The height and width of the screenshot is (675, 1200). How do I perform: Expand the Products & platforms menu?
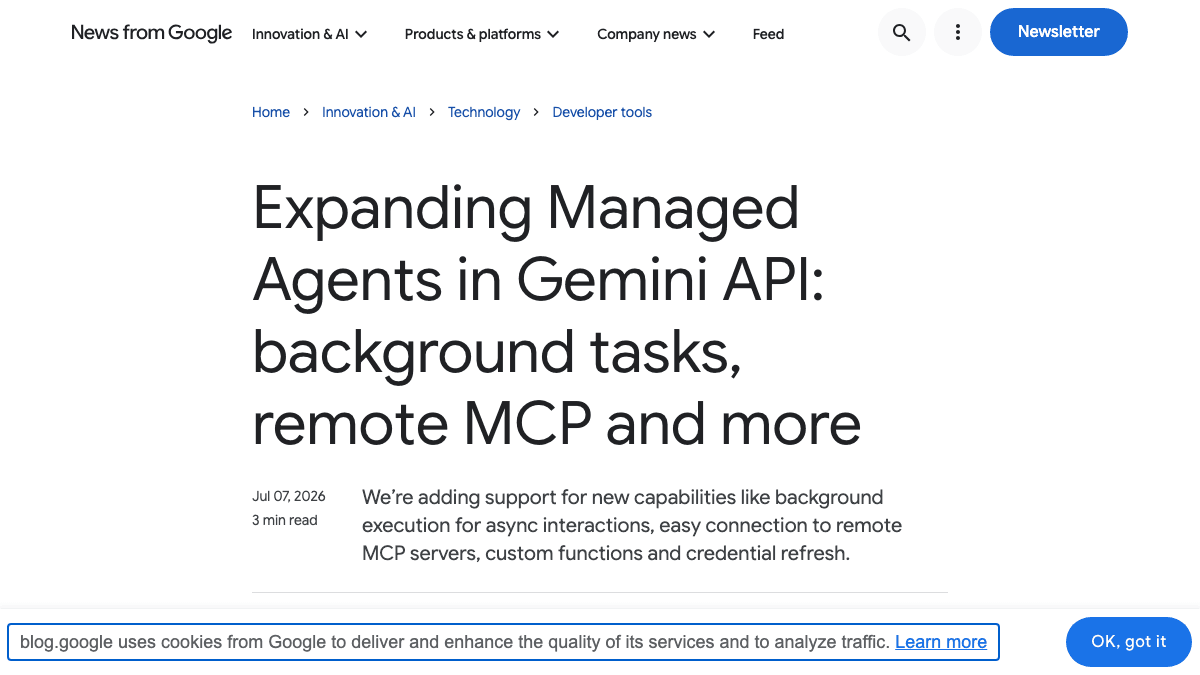click(482, 34)
